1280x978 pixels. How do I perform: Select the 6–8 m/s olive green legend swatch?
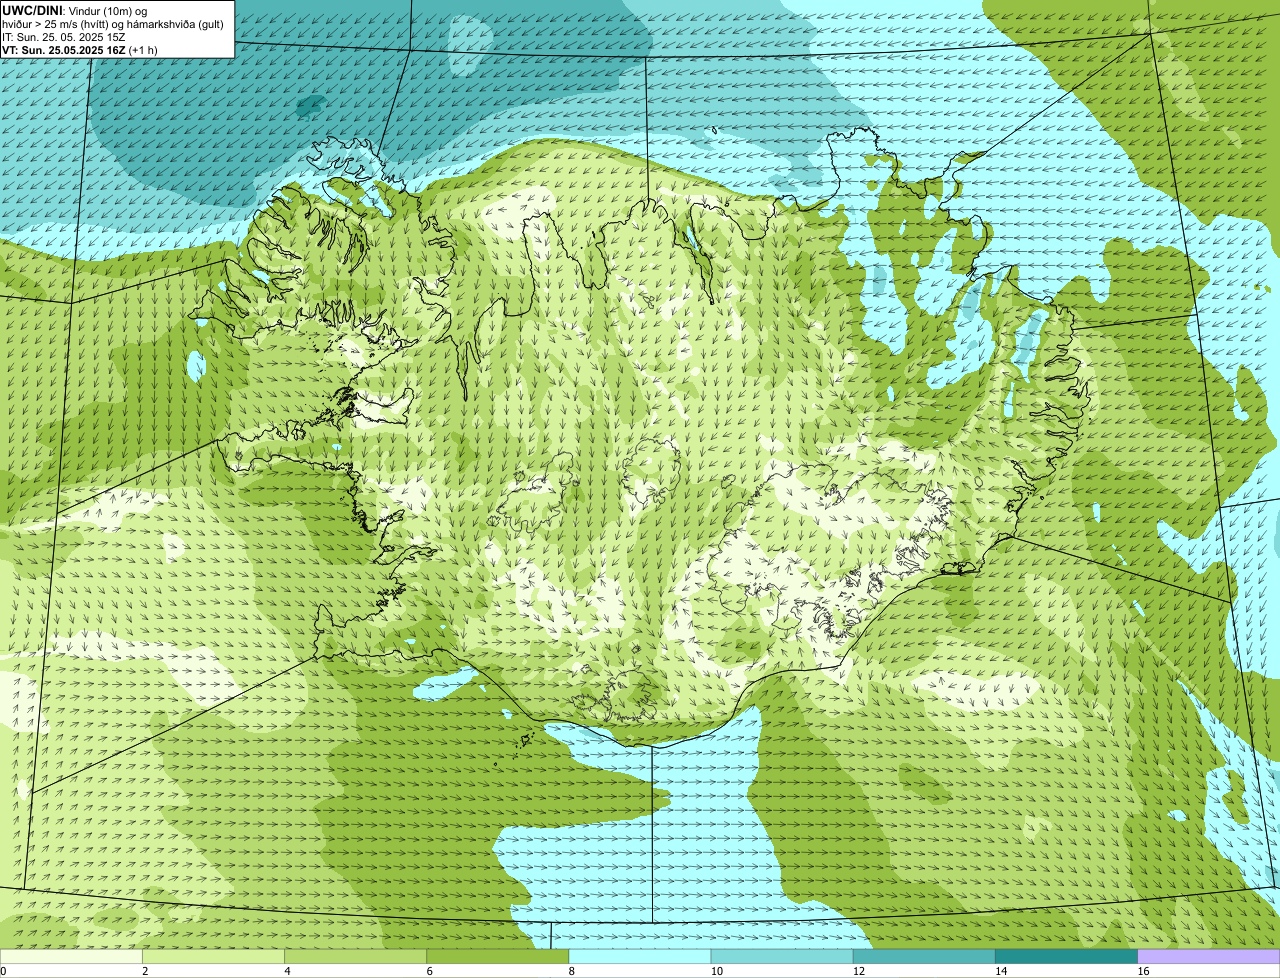click(498, 957)
